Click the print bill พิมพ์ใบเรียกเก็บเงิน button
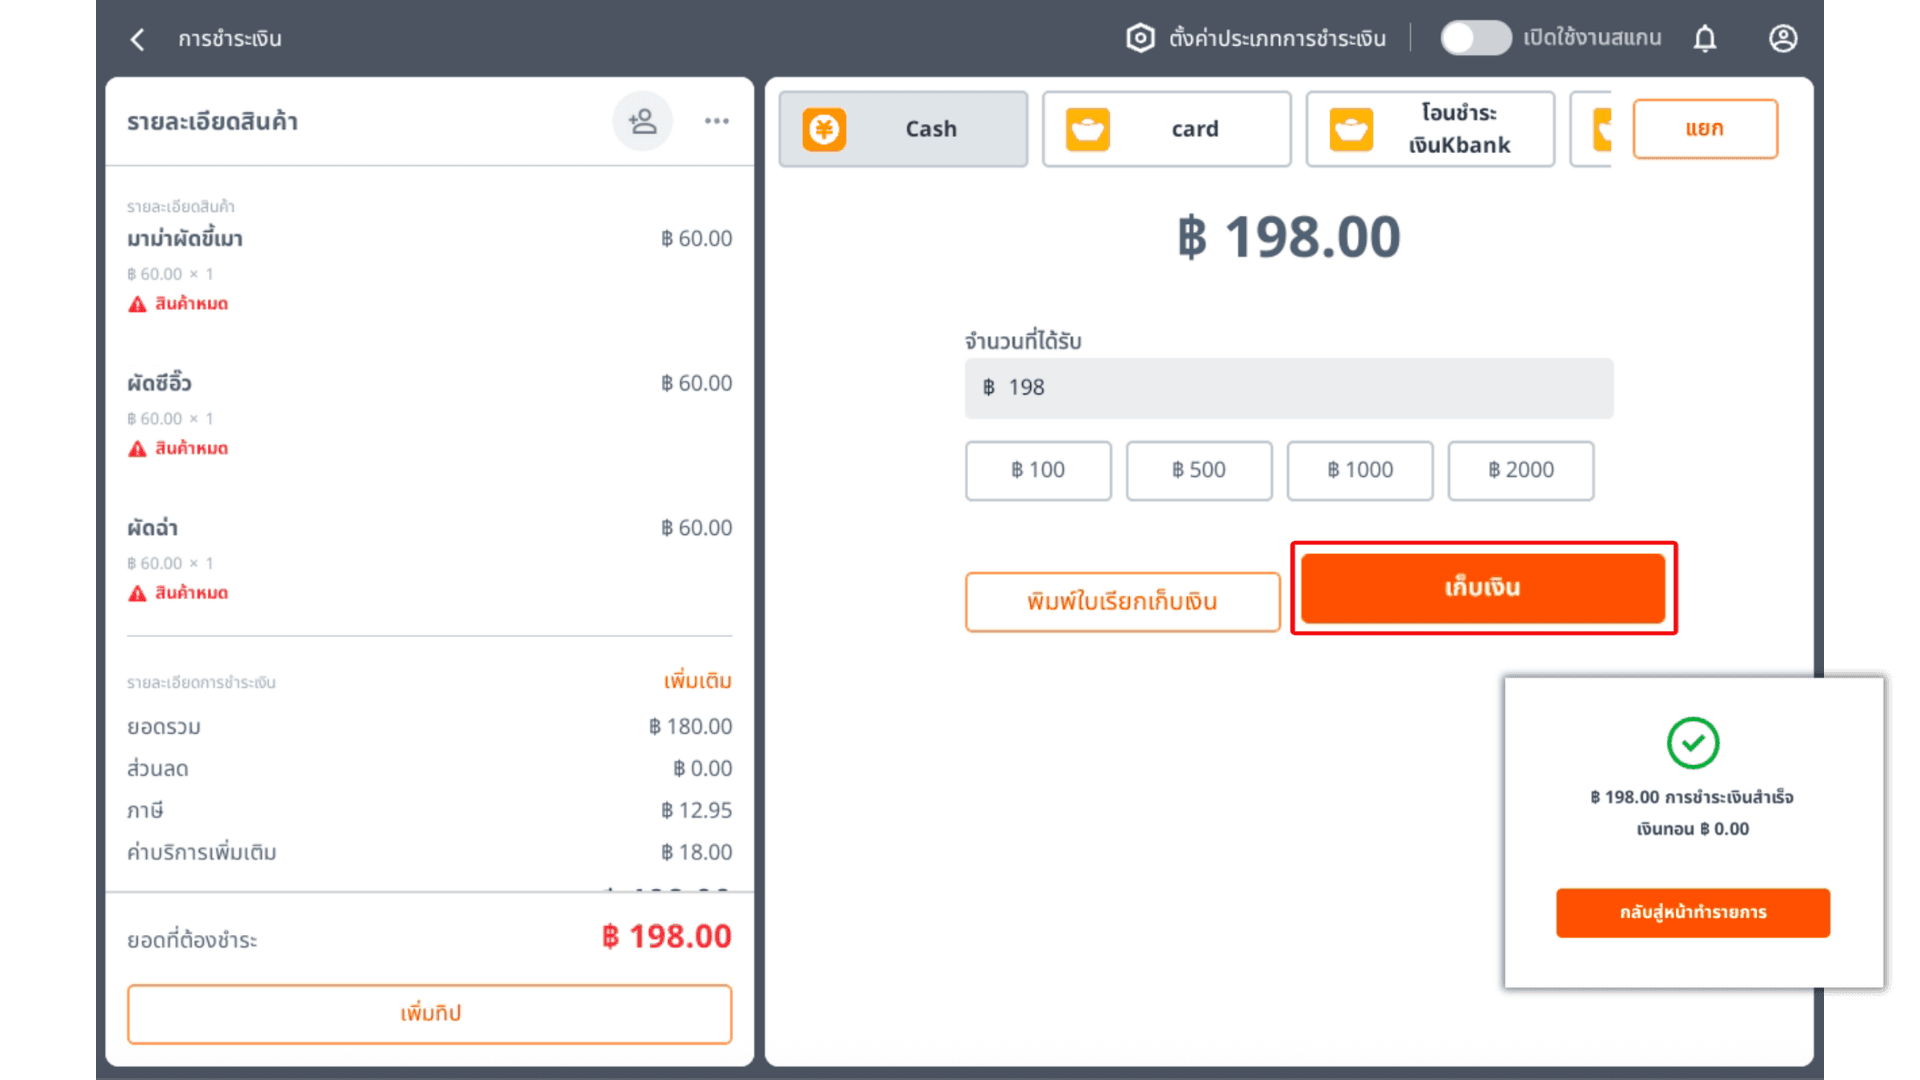The image size is (1920, 1080). (x=1122, y=602)
